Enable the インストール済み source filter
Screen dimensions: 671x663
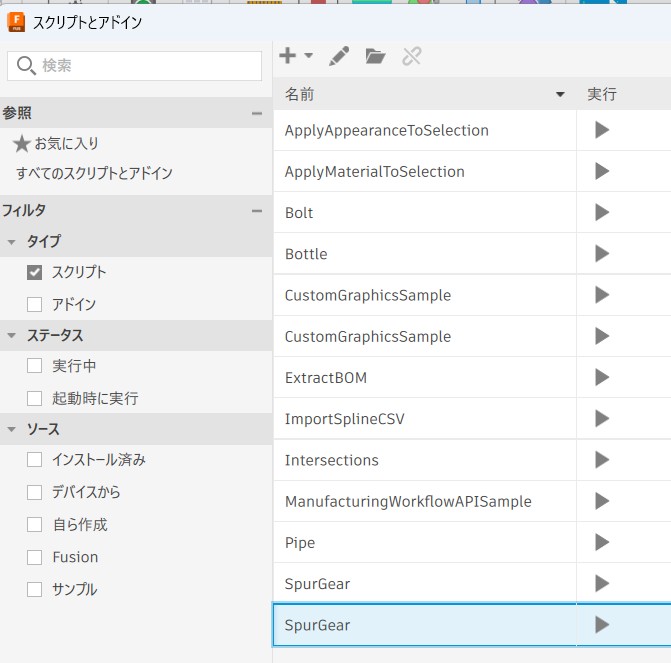(x=34, y=460)
